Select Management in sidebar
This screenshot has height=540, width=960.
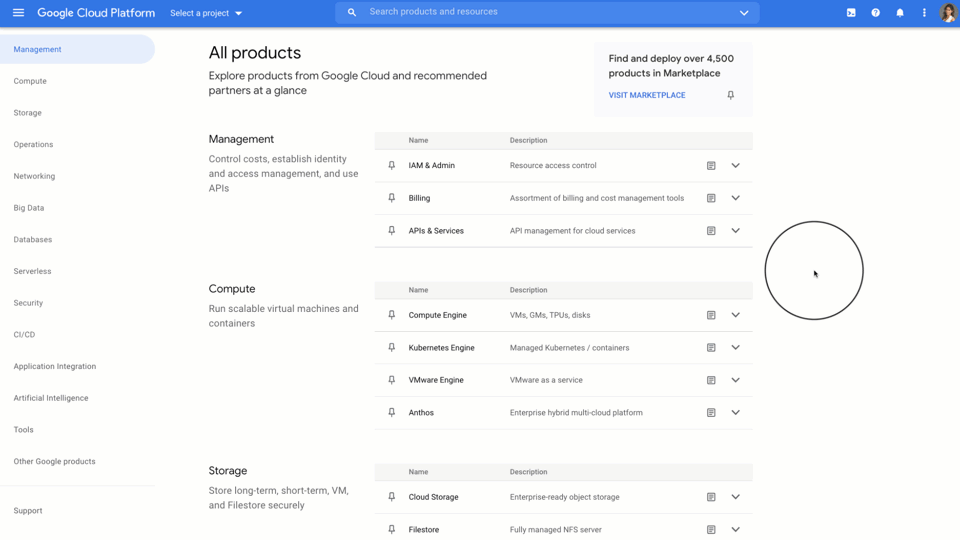click(77, 49)
